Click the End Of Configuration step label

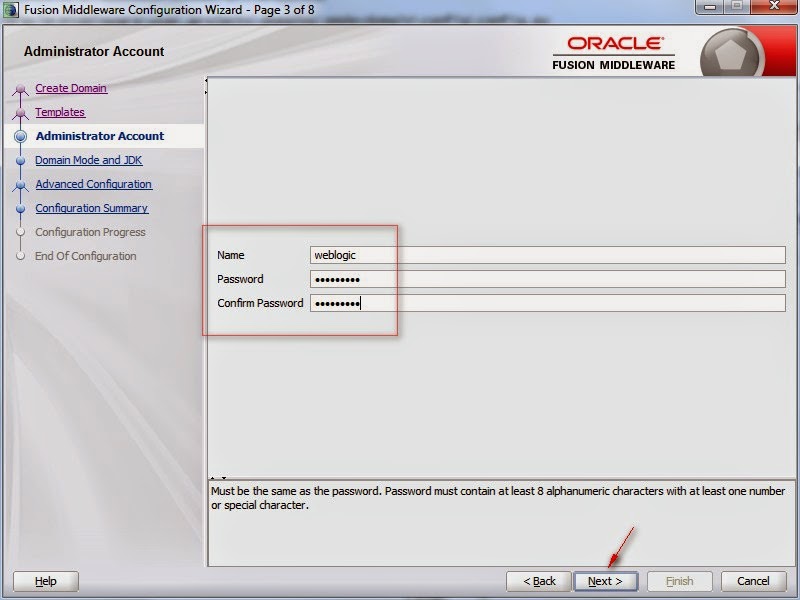[x=86, y=256]
